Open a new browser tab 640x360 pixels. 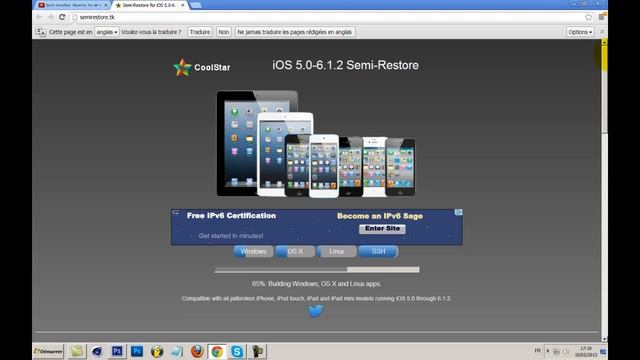tap(196, 5)
